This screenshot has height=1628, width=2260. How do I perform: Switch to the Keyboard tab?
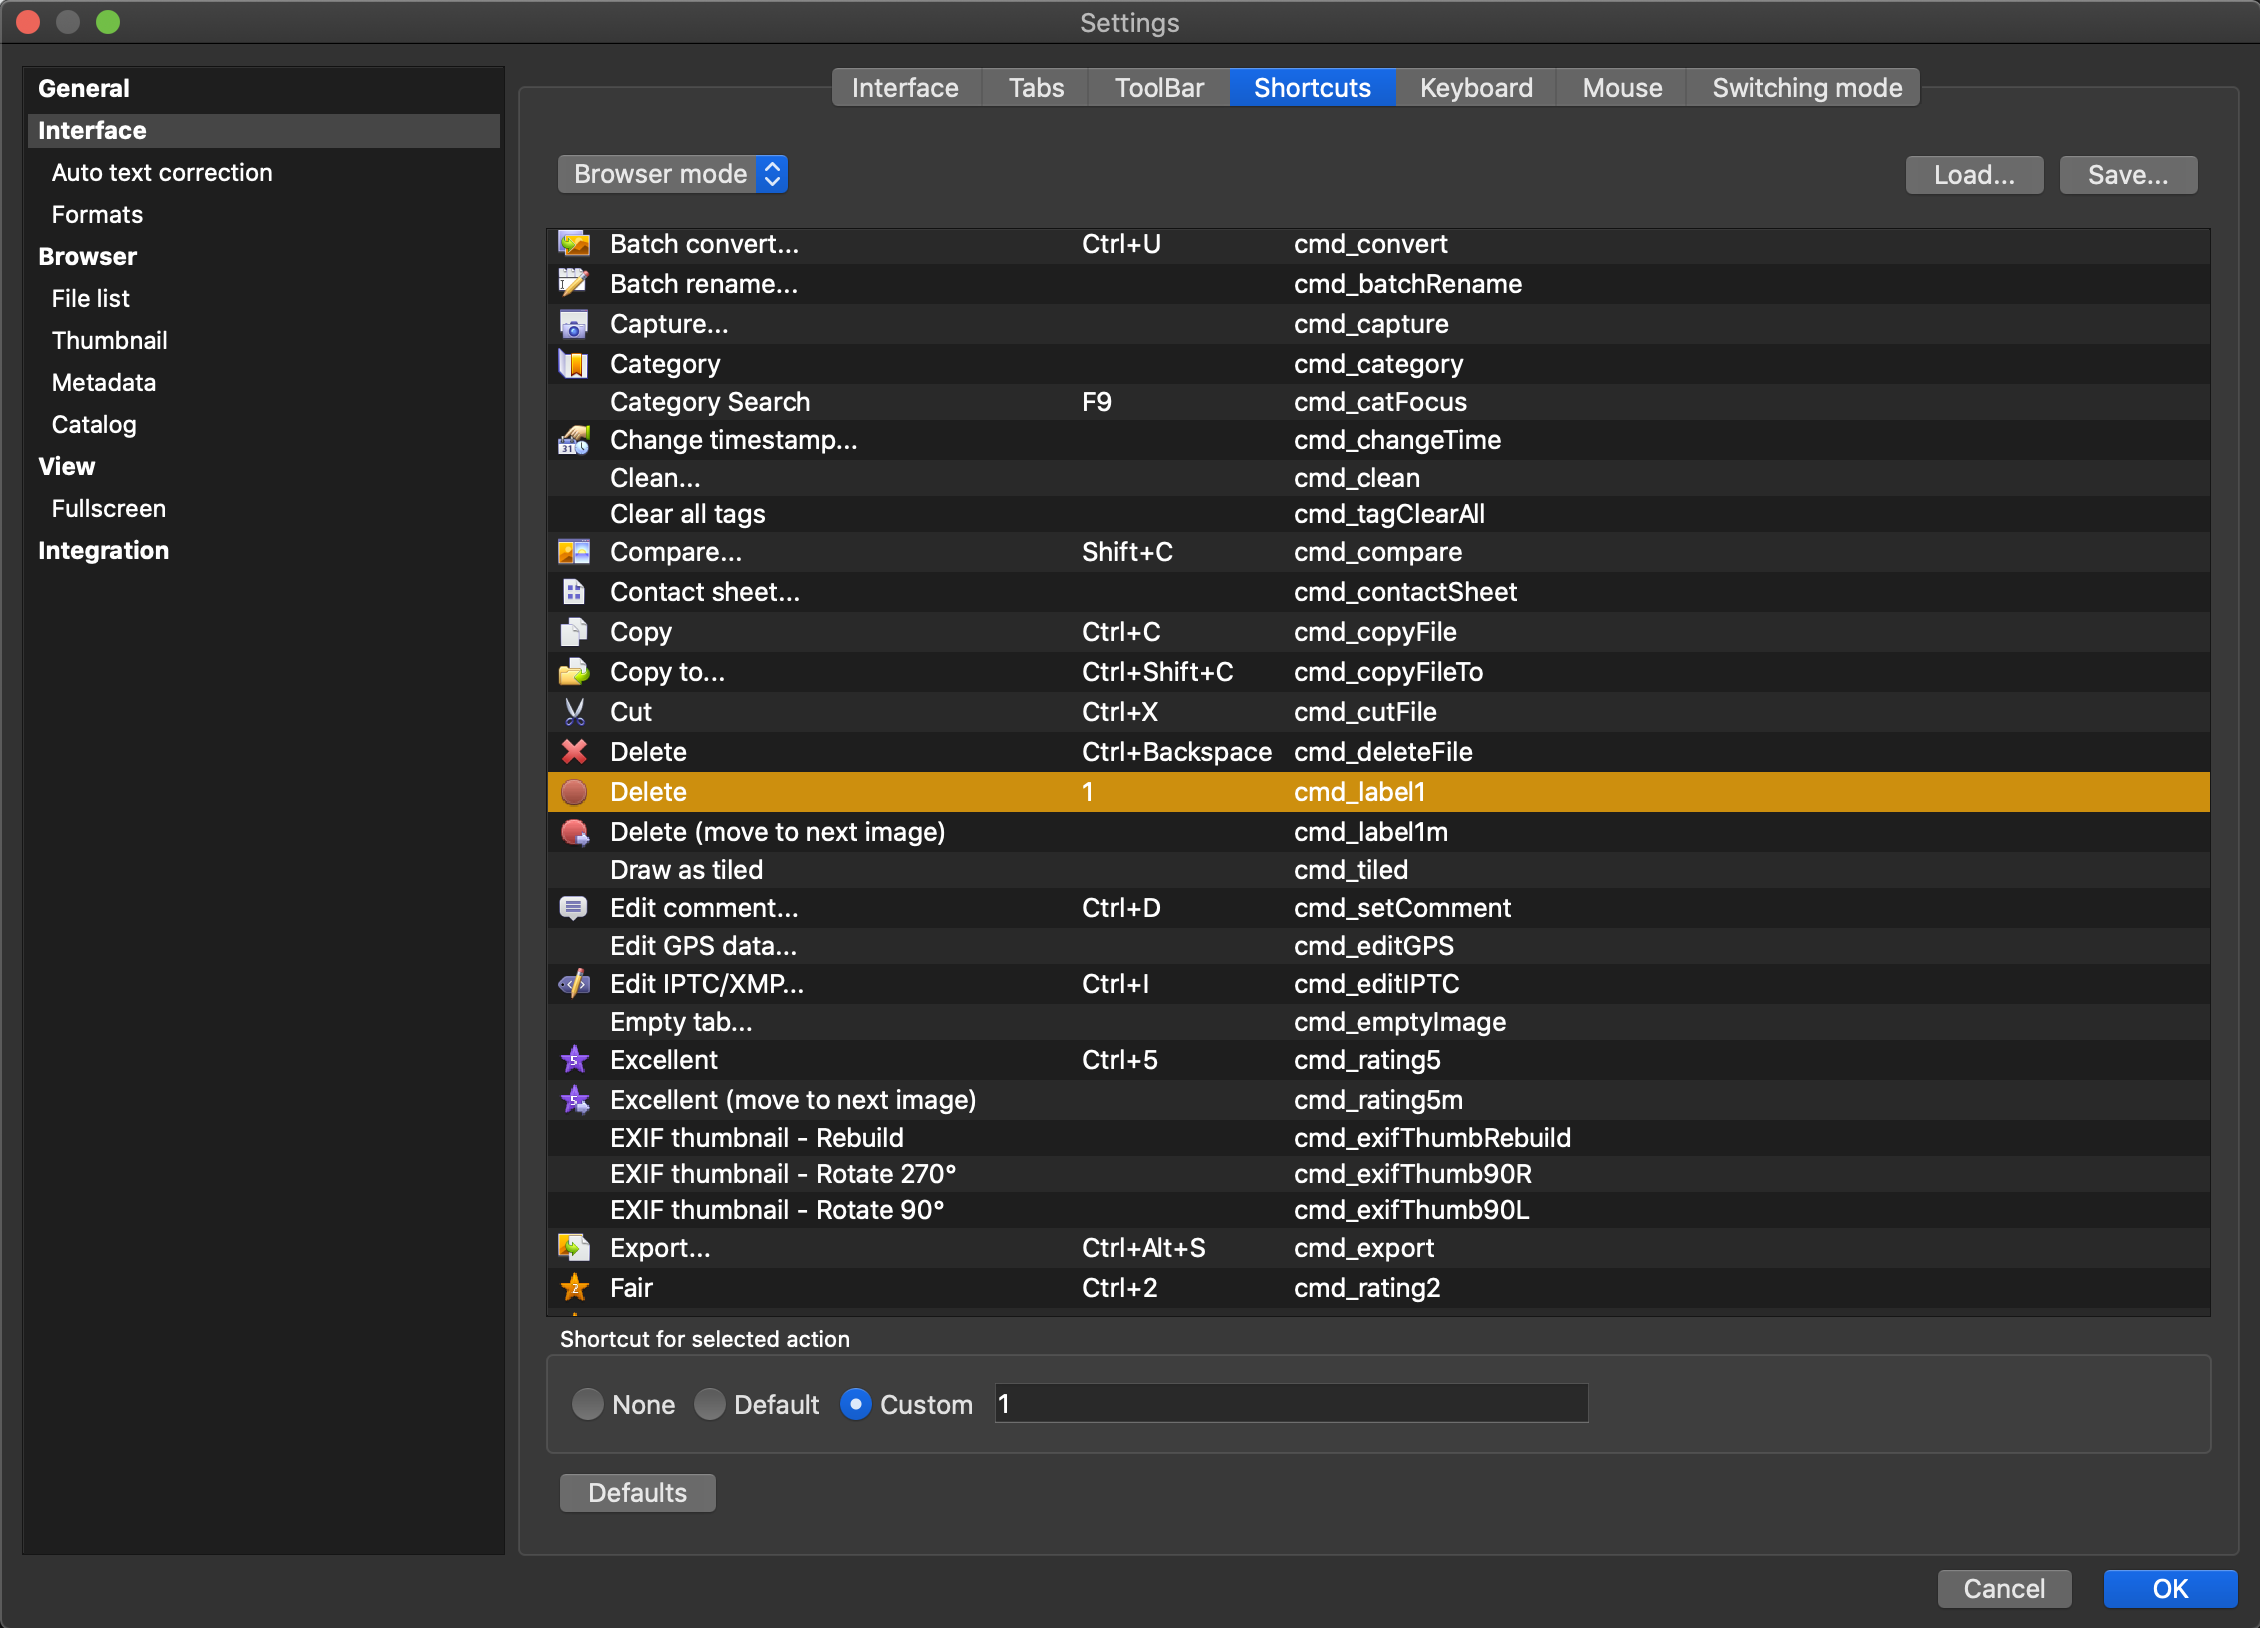coord(1476,88)
